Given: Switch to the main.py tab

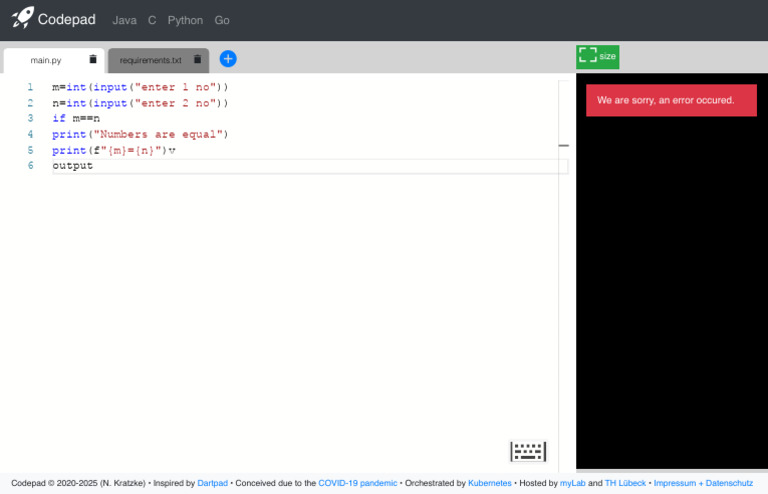Looking at the screenshot, I should click(46, 60).
